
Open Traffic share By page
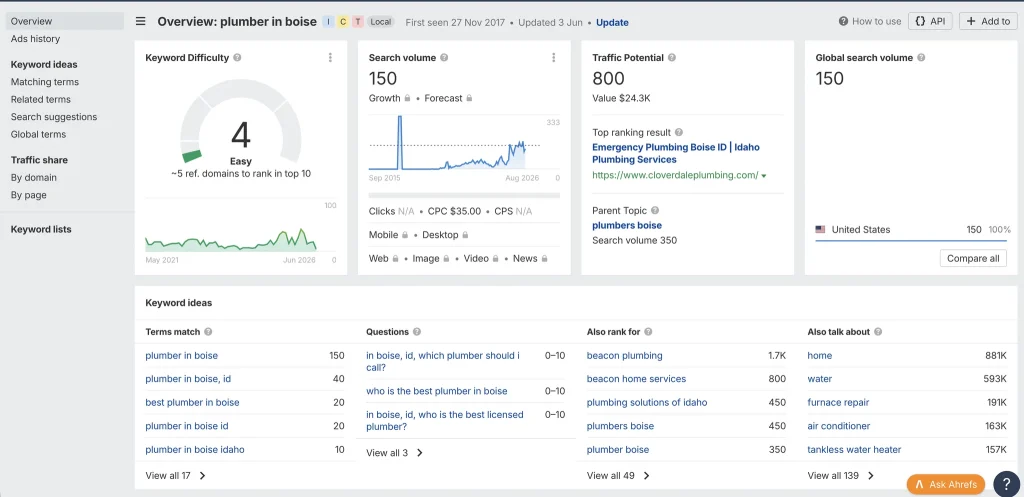coord(29,195)
